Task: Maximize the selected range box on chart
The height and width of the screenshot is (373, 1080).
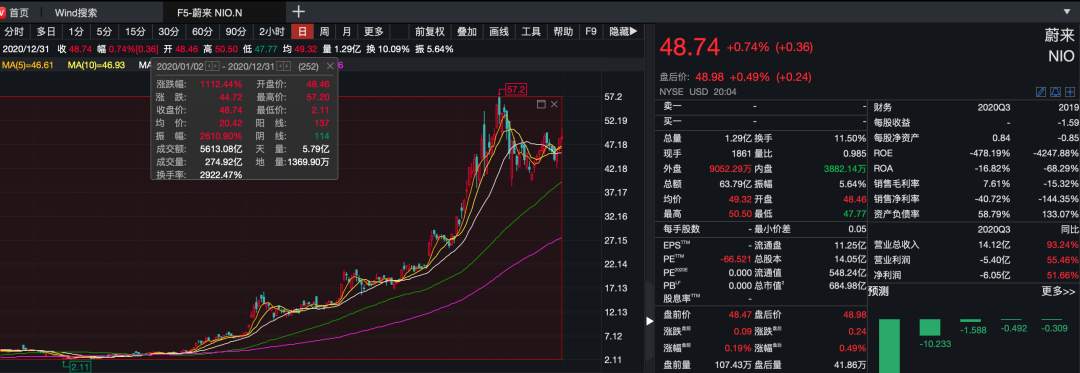Action: [541, 105]
